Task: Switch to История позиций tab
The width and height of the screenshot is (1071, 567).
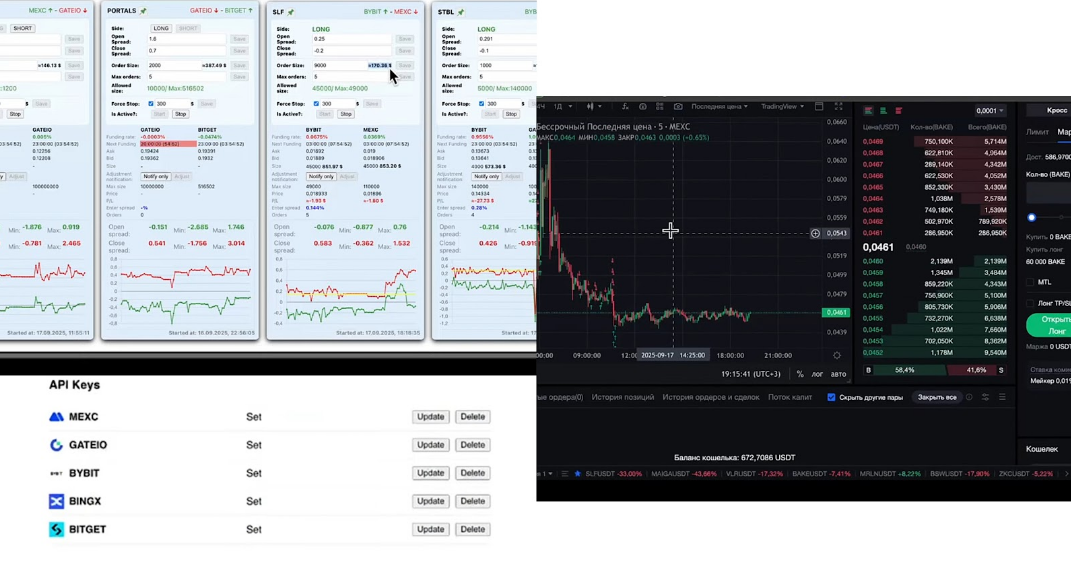Action: coord(623,397)
